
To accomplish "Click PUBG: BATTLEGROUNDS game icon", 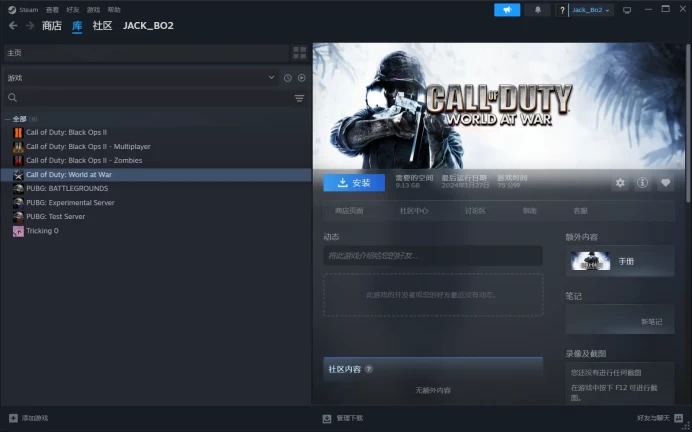I will point(18,188).
